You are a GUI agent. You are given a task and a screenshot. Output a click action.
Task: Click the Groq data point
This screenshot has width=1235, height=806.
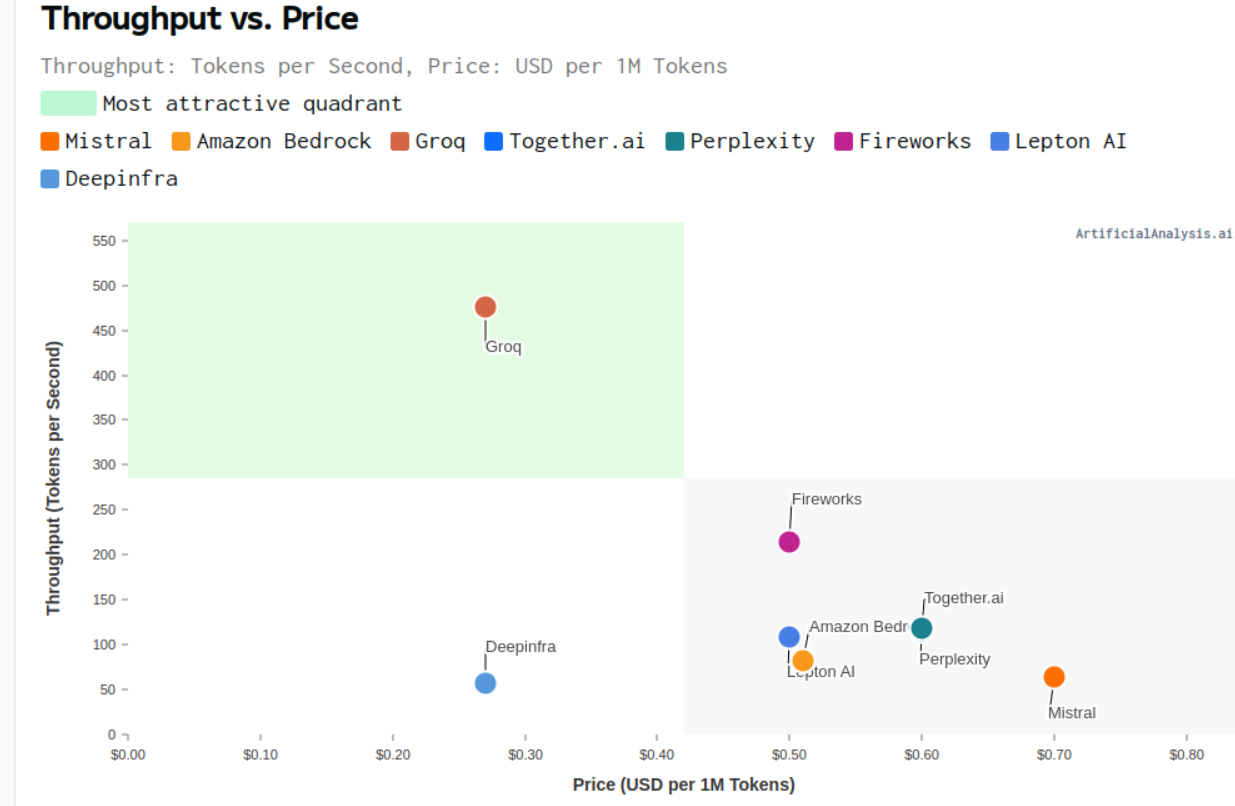pos(485,307)
